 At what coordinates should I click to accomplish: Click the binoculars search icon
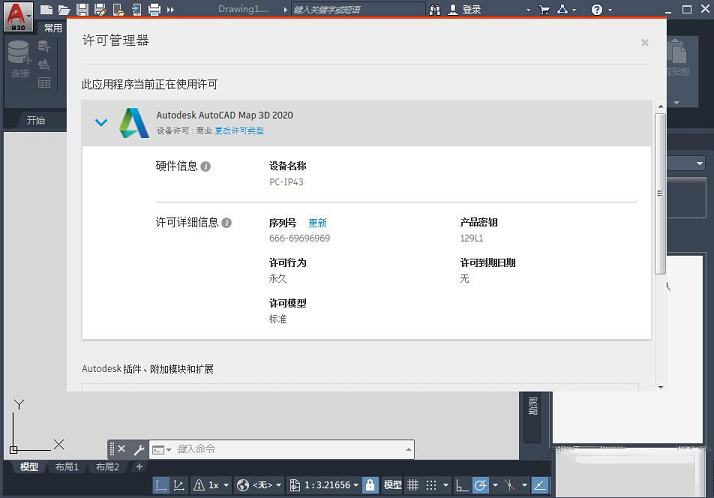(x=435, y=10)
